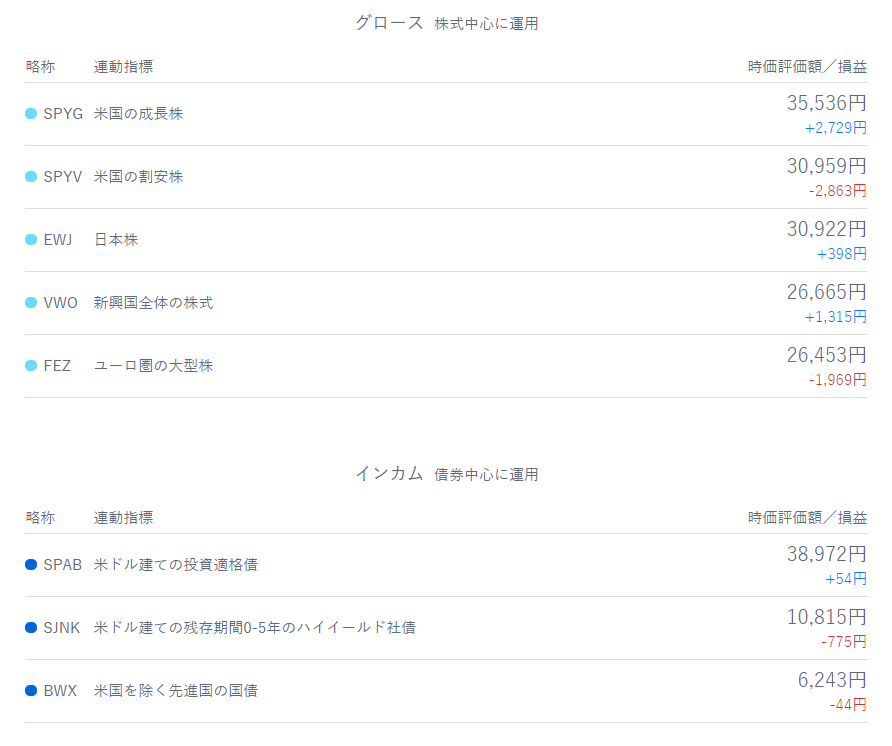Click the グロース section heading
Image resolution: width=892 pixels, height=746 pixels.
[x=390, y=23]
